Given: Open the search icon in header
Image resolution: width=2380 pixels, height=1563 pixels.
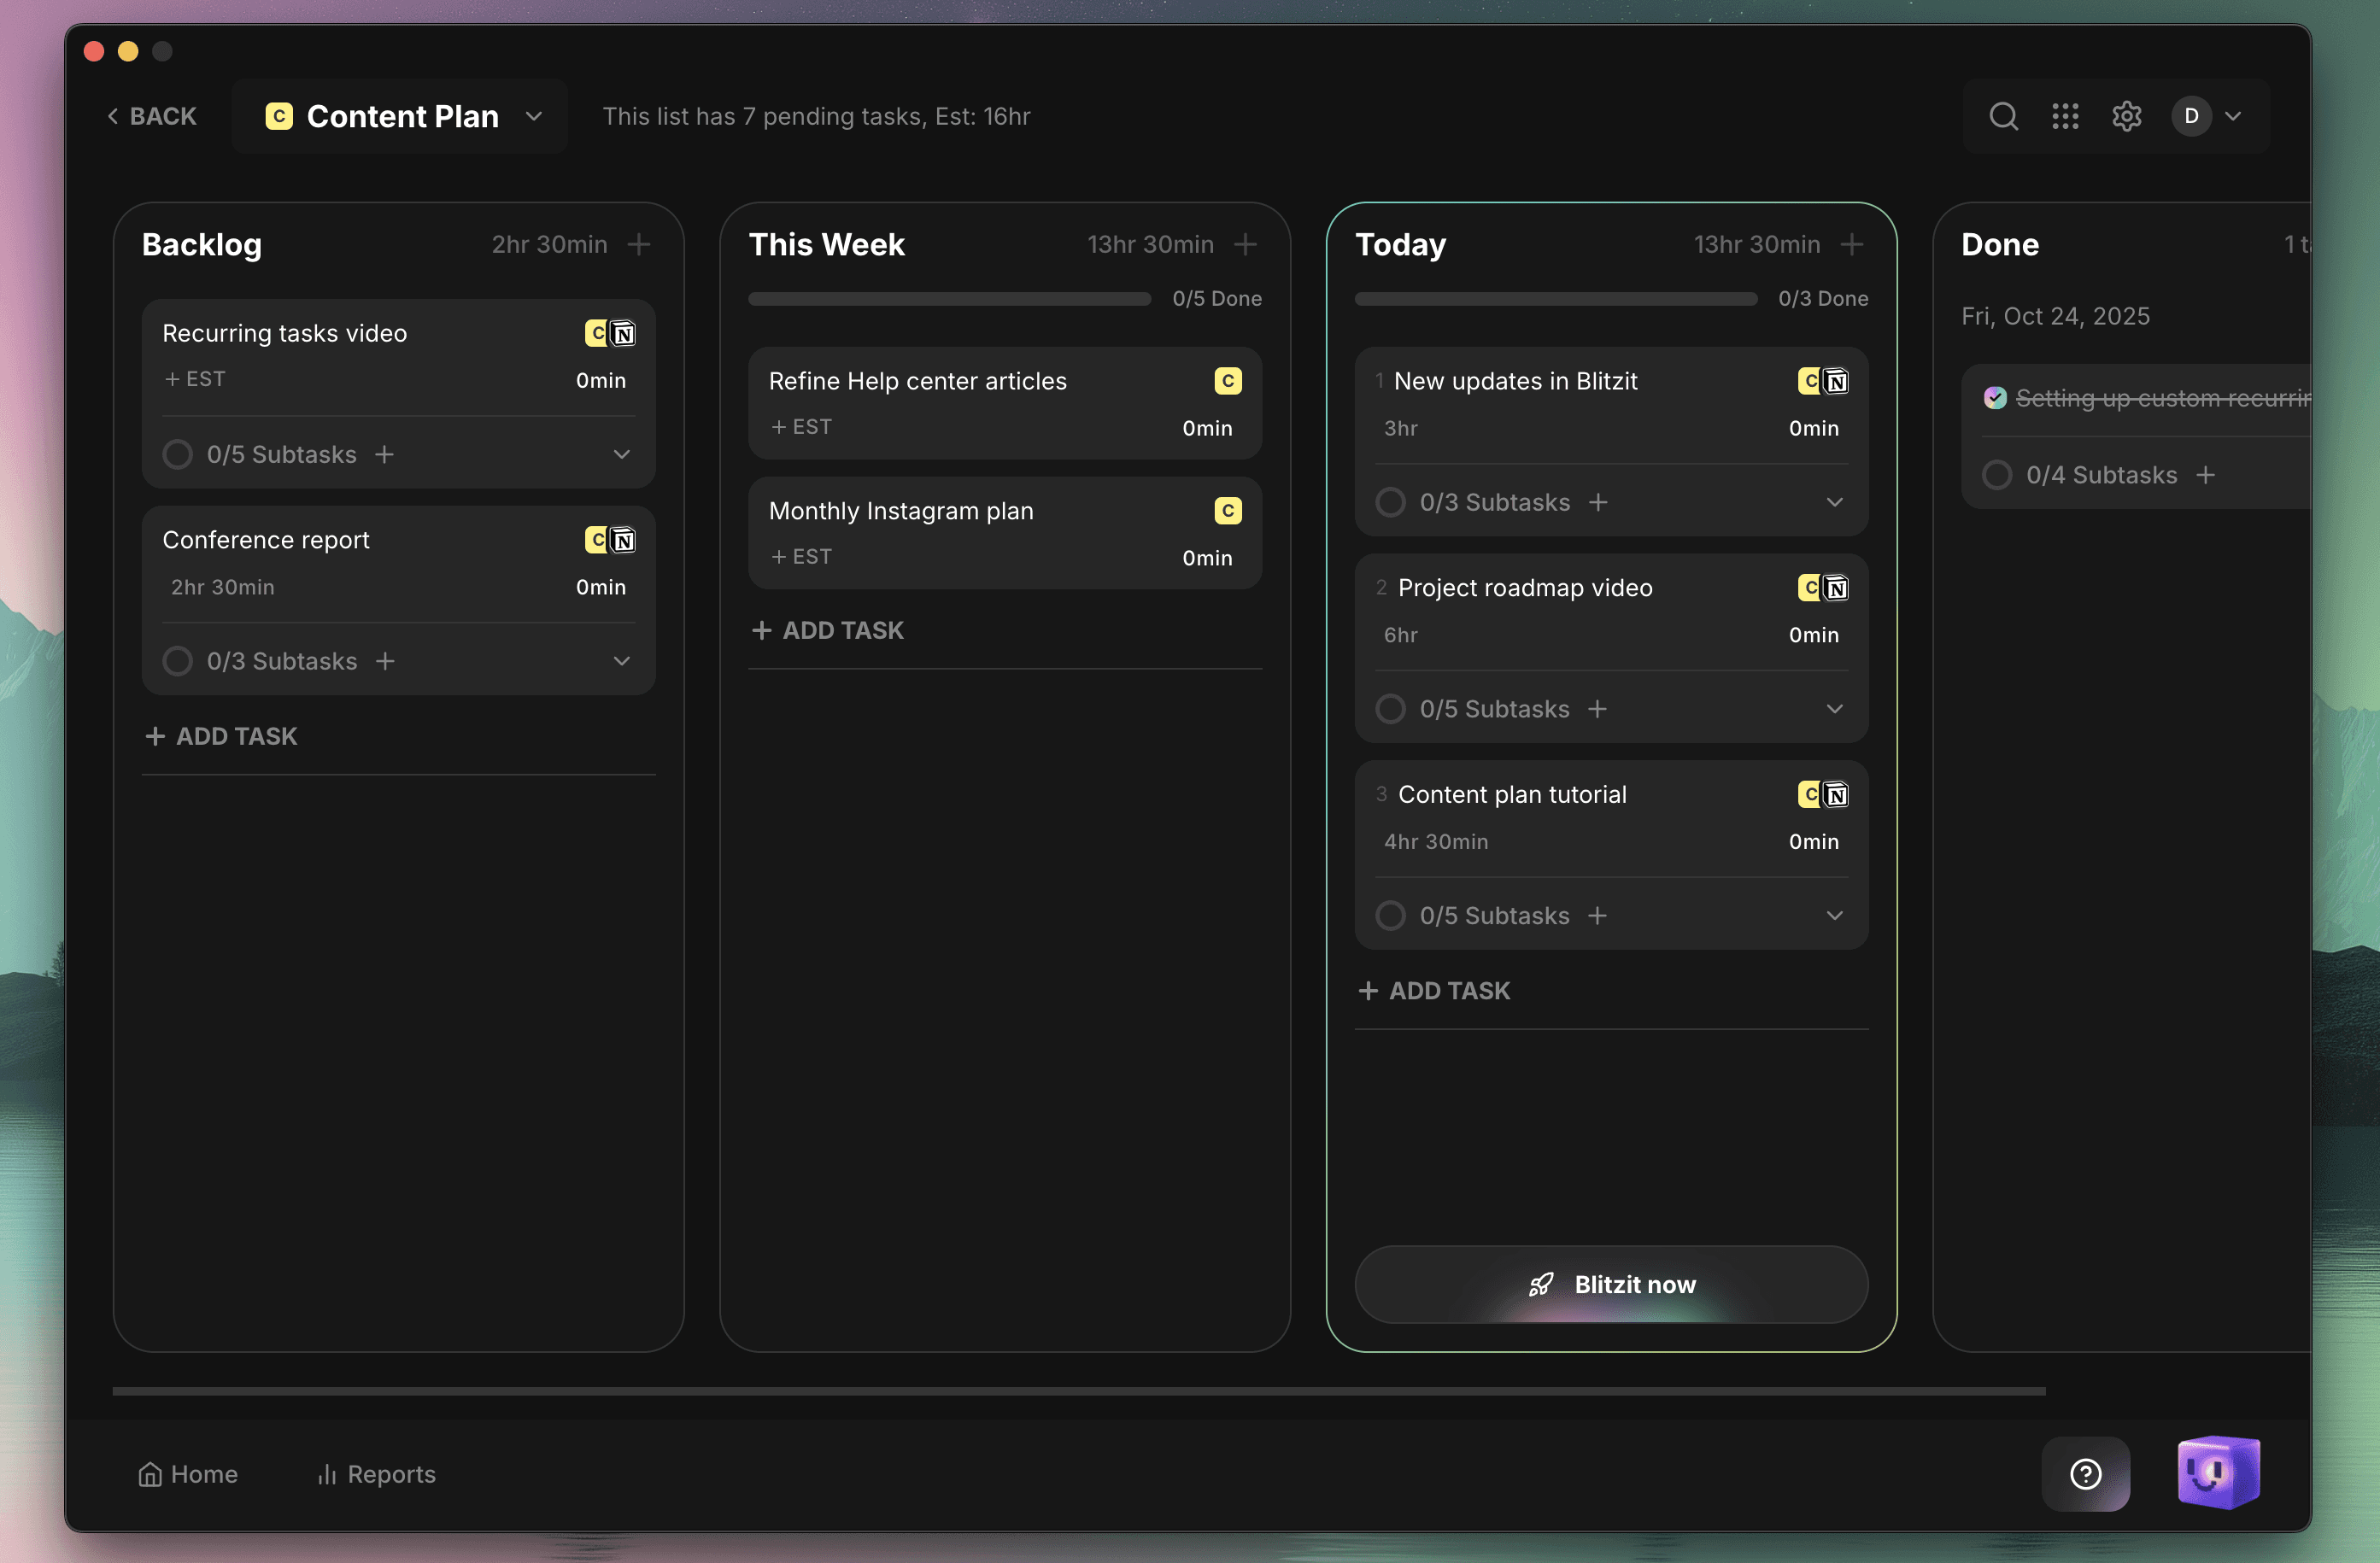Looking at the screenshot, I should [x=2003, y=116].
